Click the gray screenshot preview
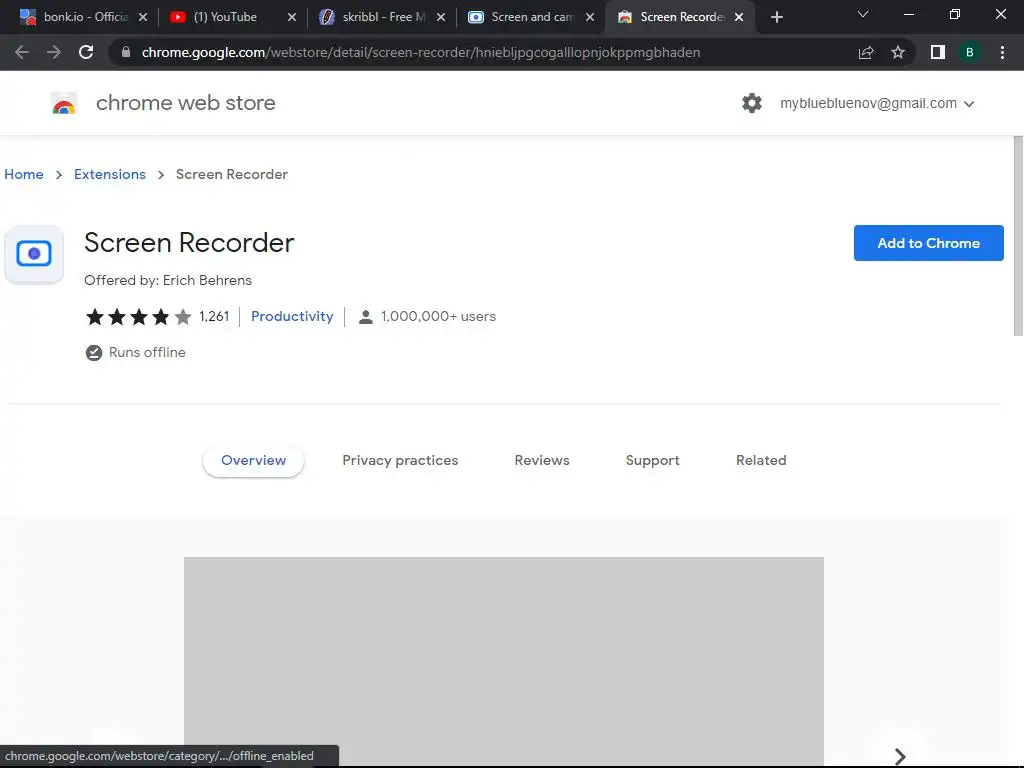 (x=504, y=660)
